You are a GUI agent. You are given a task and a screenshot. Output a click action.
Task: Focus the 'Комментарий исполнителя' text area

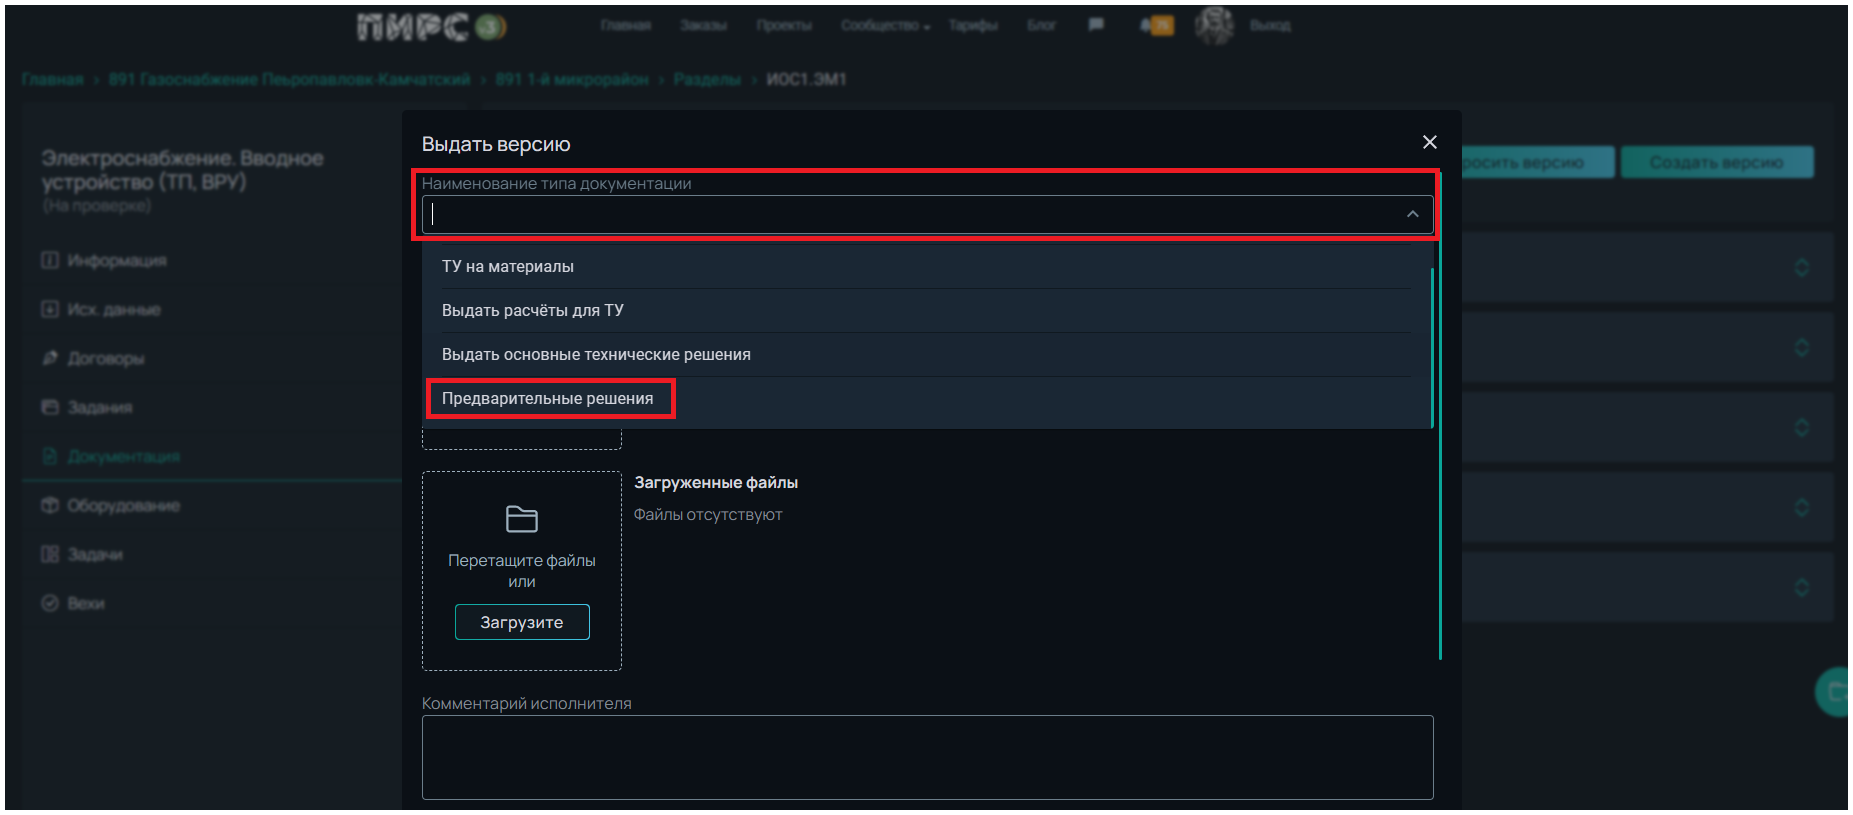[927, 757]
